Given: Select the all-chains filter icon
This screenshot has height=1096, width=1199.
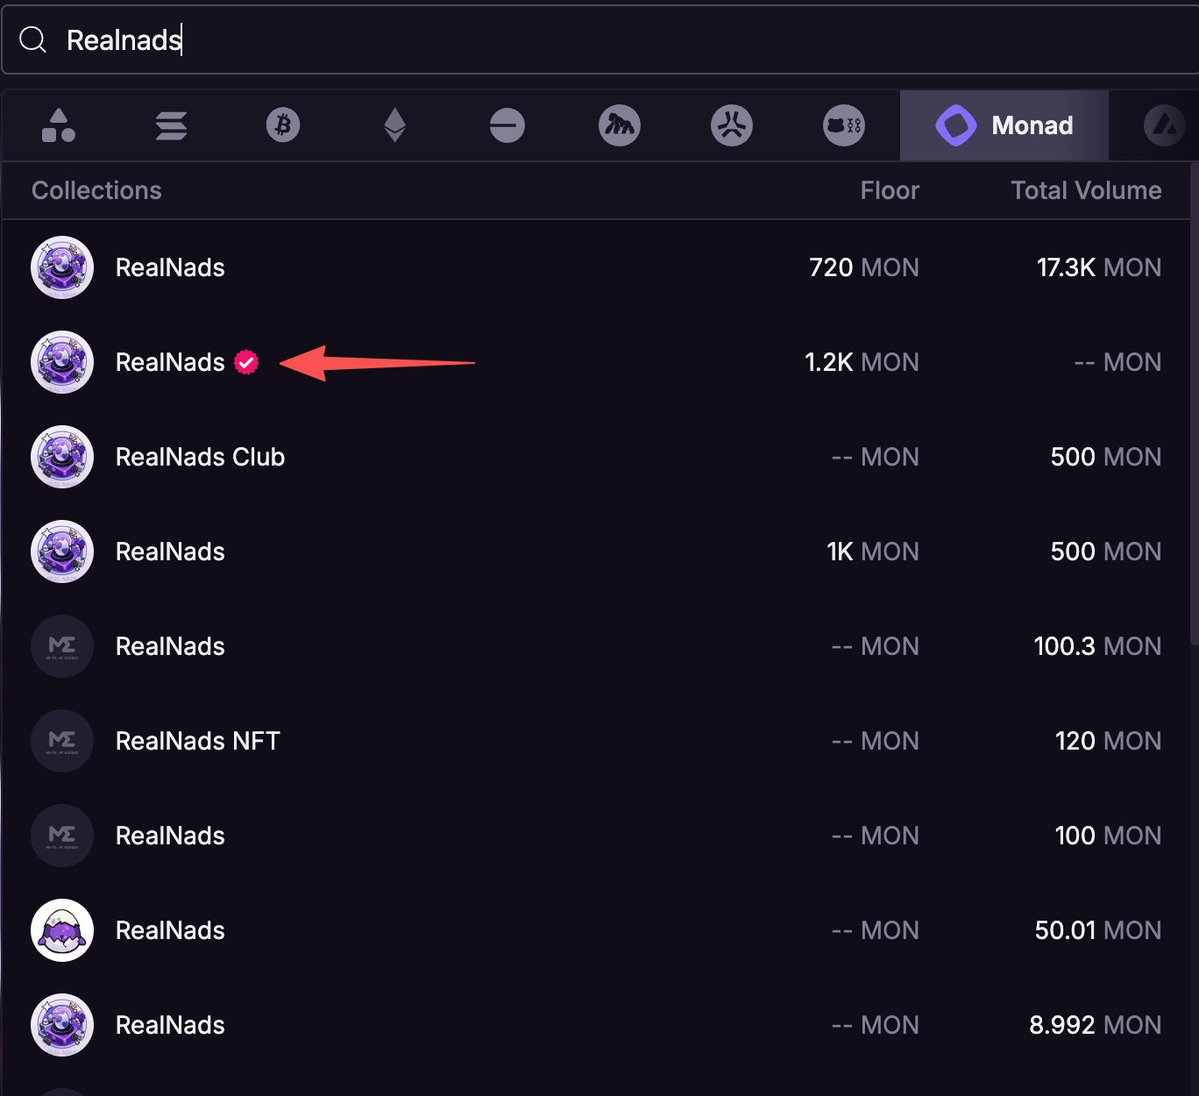Looking at the screenshot, I should coord(59,125).
